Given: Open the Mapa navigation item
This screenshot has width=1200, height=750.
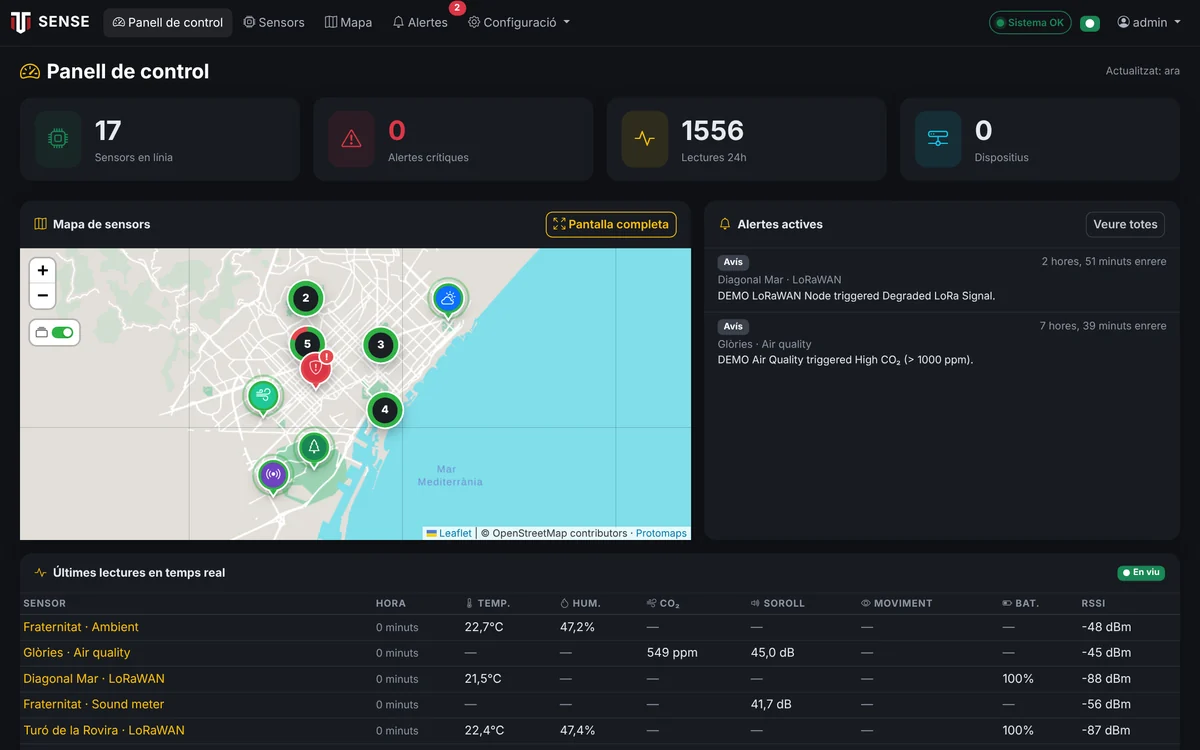Looking at the screenshot, I should [348, 22].
